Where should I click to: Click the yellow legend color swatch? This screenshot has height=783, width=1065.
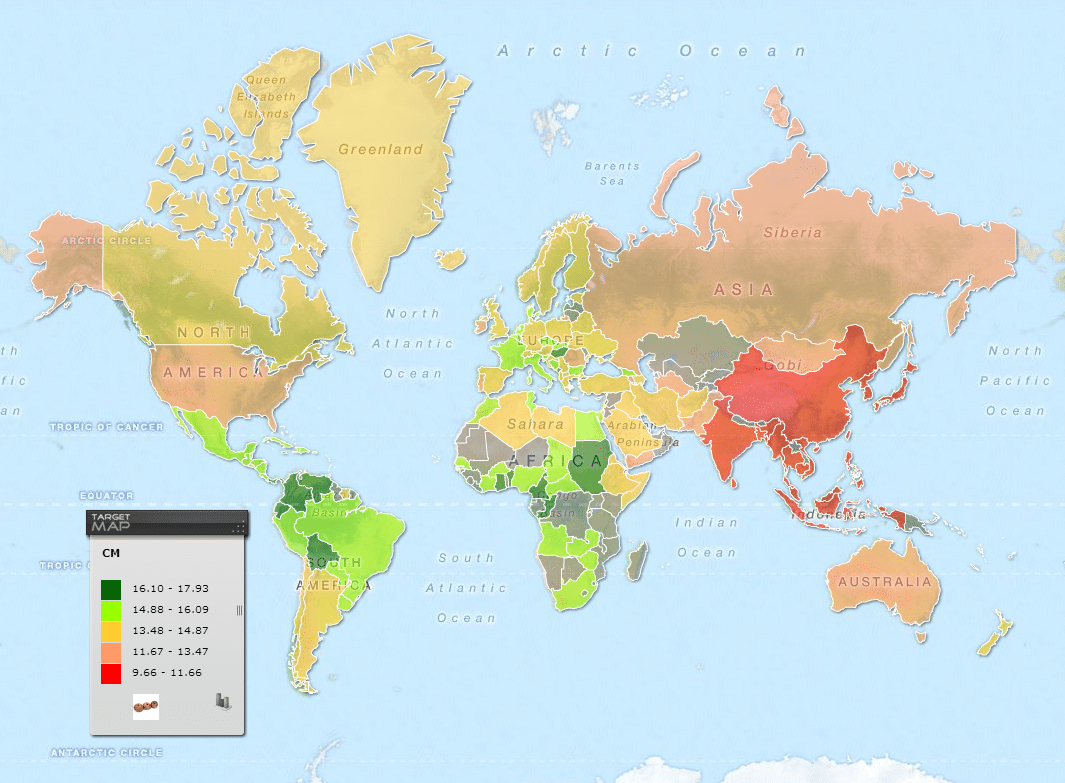[111, 631]
